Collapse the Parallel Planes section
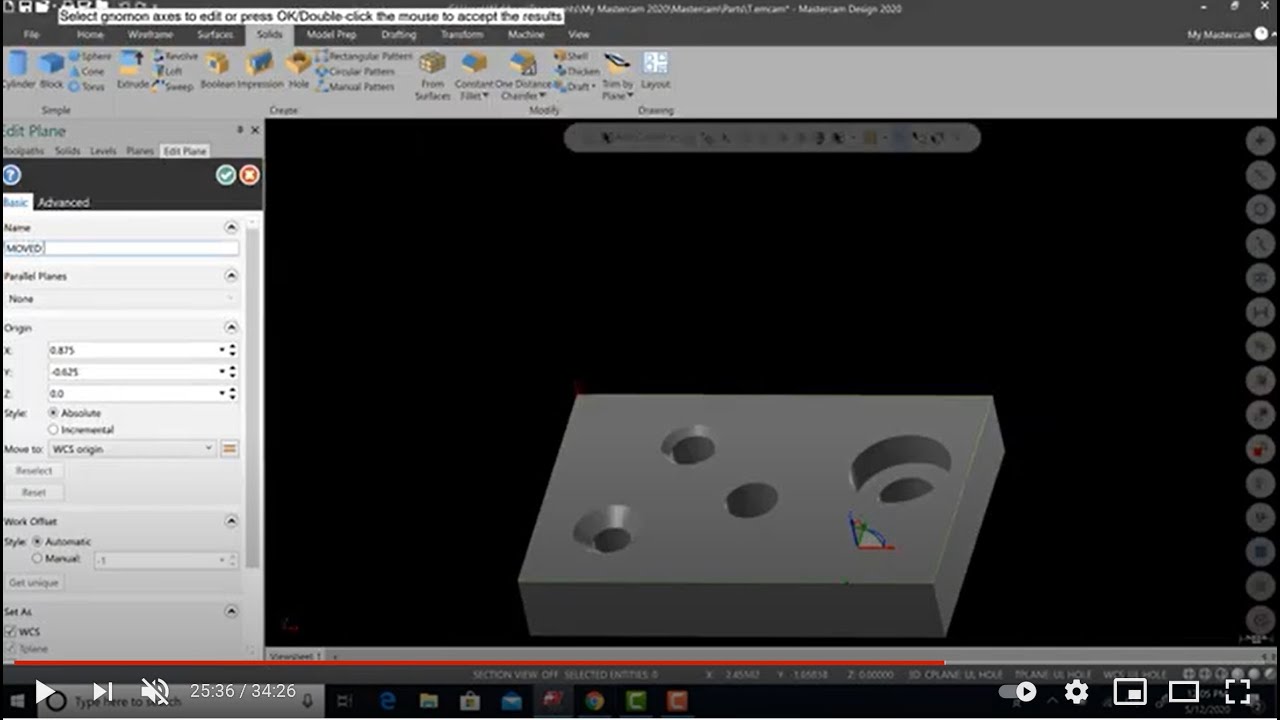Viewport: 1280px width, 720px height. click(231, 275)
